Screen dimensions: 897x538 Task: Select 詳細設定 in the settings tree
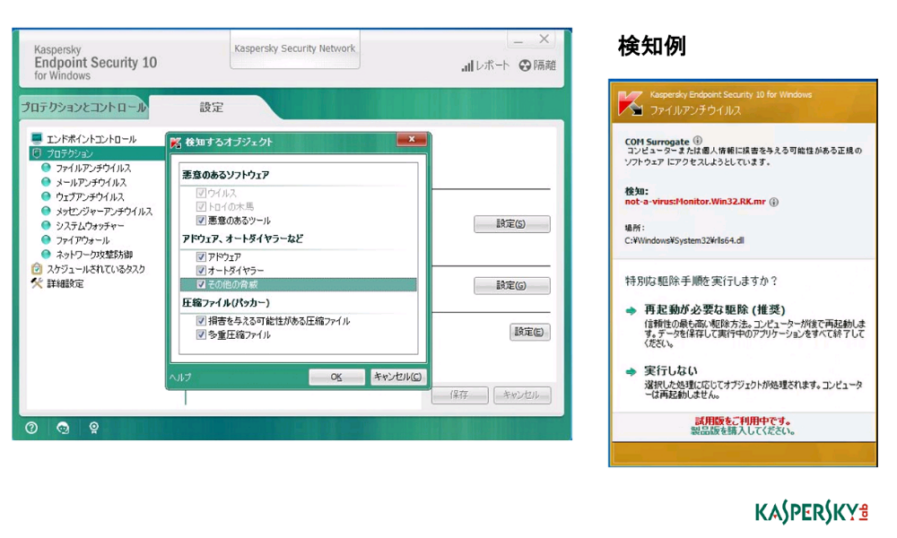[65, 283]
